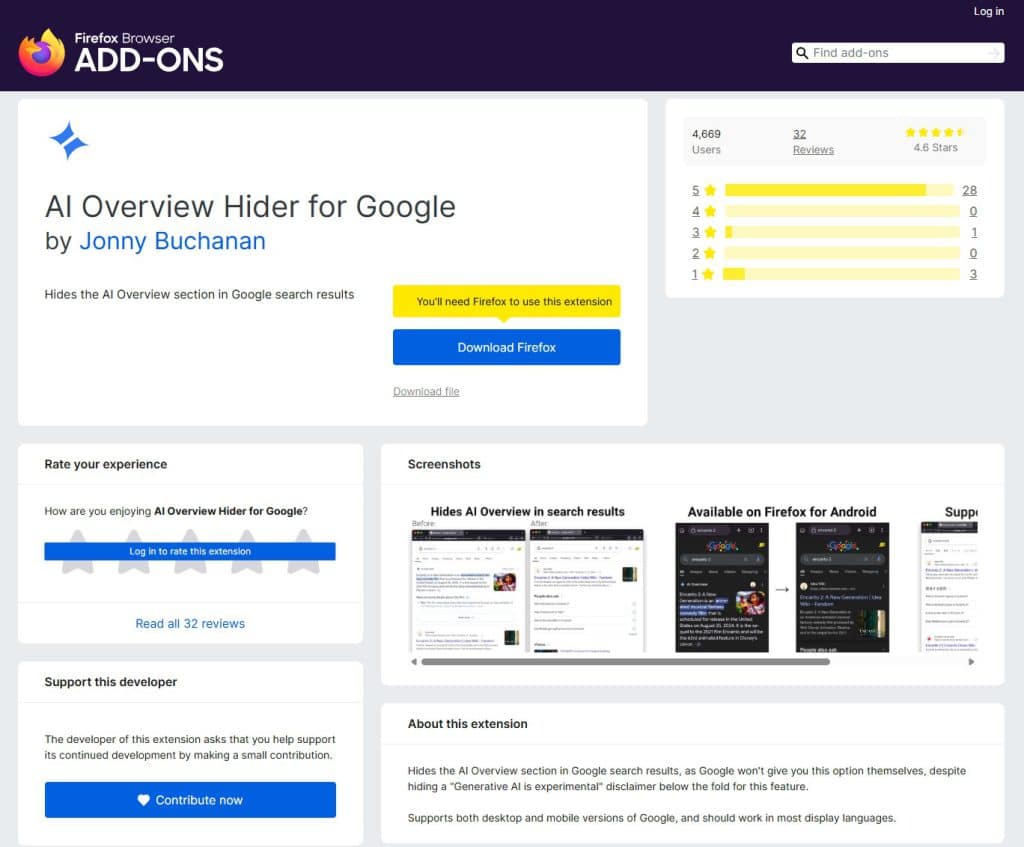The width and height of the screenshot is (1024, 847).
Task: Open the partially visible third screenshot
Action: pos(949,580)
